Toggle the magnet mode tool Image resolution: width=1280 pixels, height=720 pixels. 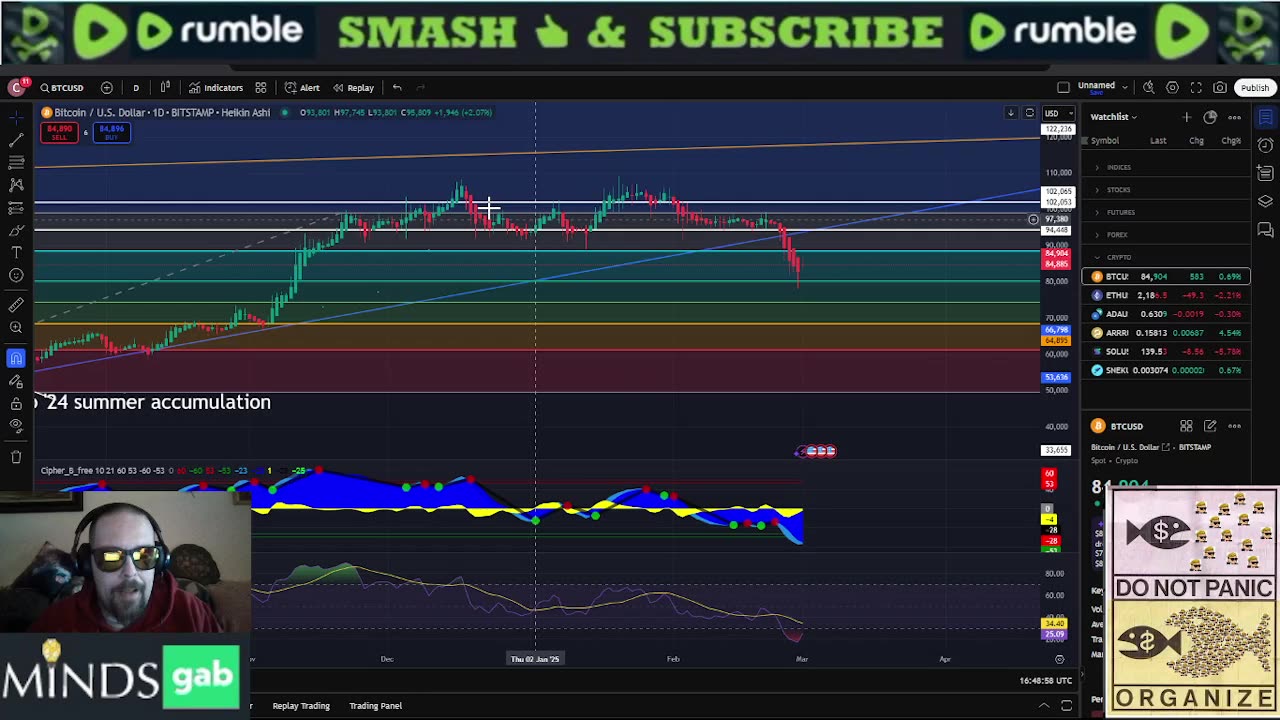16,357
